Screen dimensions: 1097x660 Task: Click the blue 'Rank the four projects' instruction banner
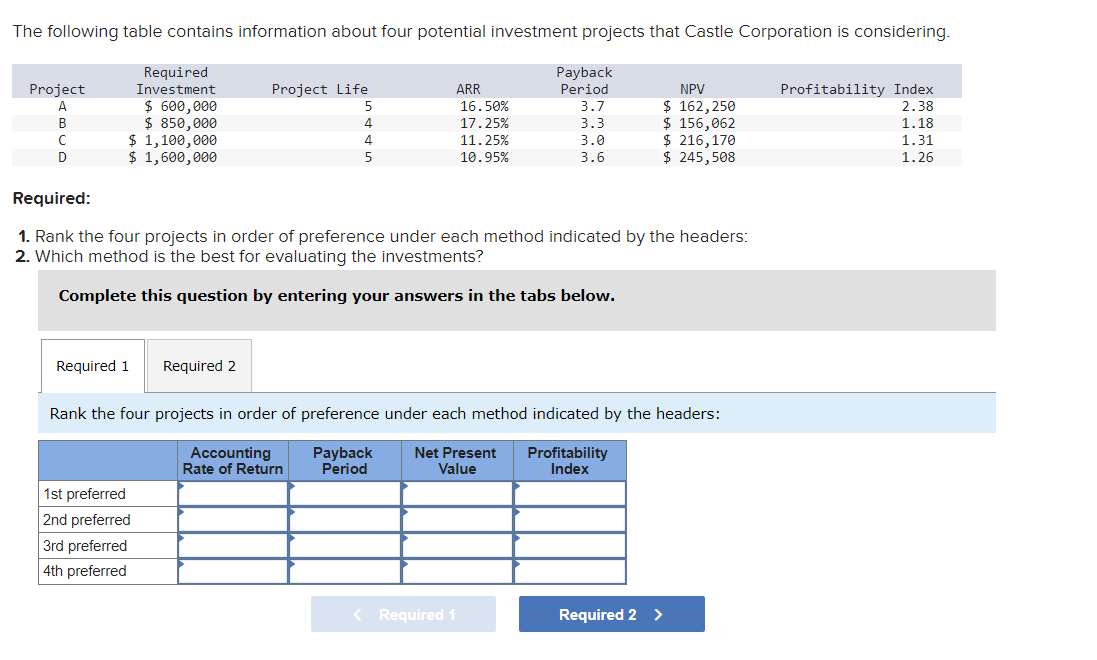point(517,413)
